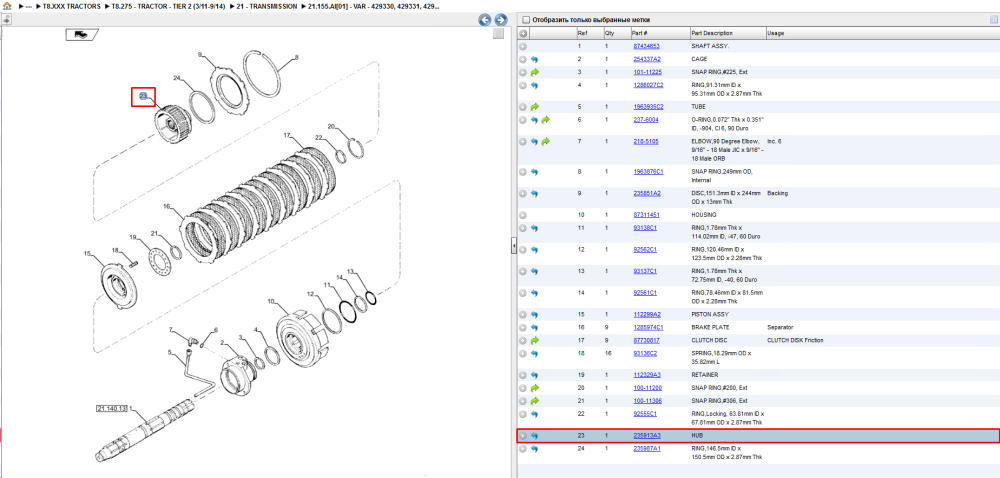1000x478 pixels.
Task: Open part number link 254337A2
Action: tap(646, 59)
